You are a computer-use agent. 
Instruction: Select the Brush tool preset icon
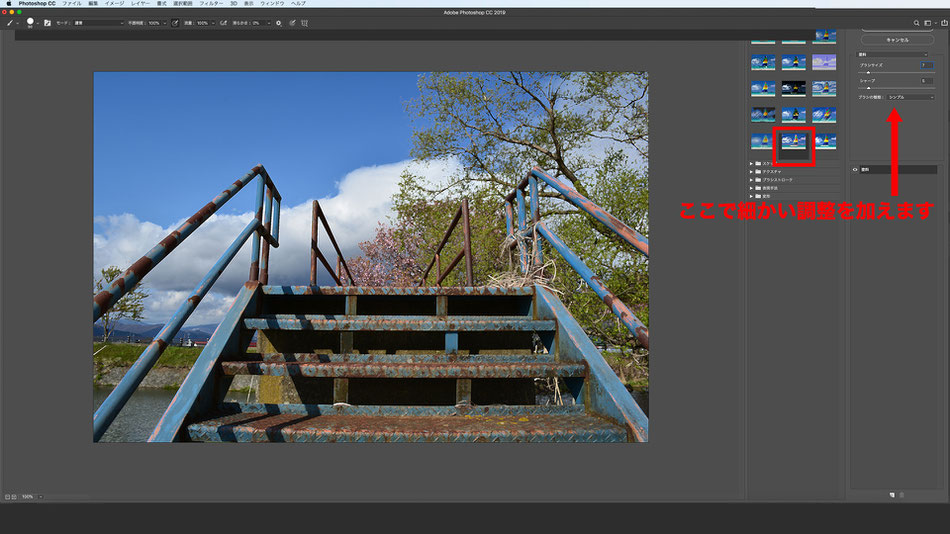coord(10,23)
